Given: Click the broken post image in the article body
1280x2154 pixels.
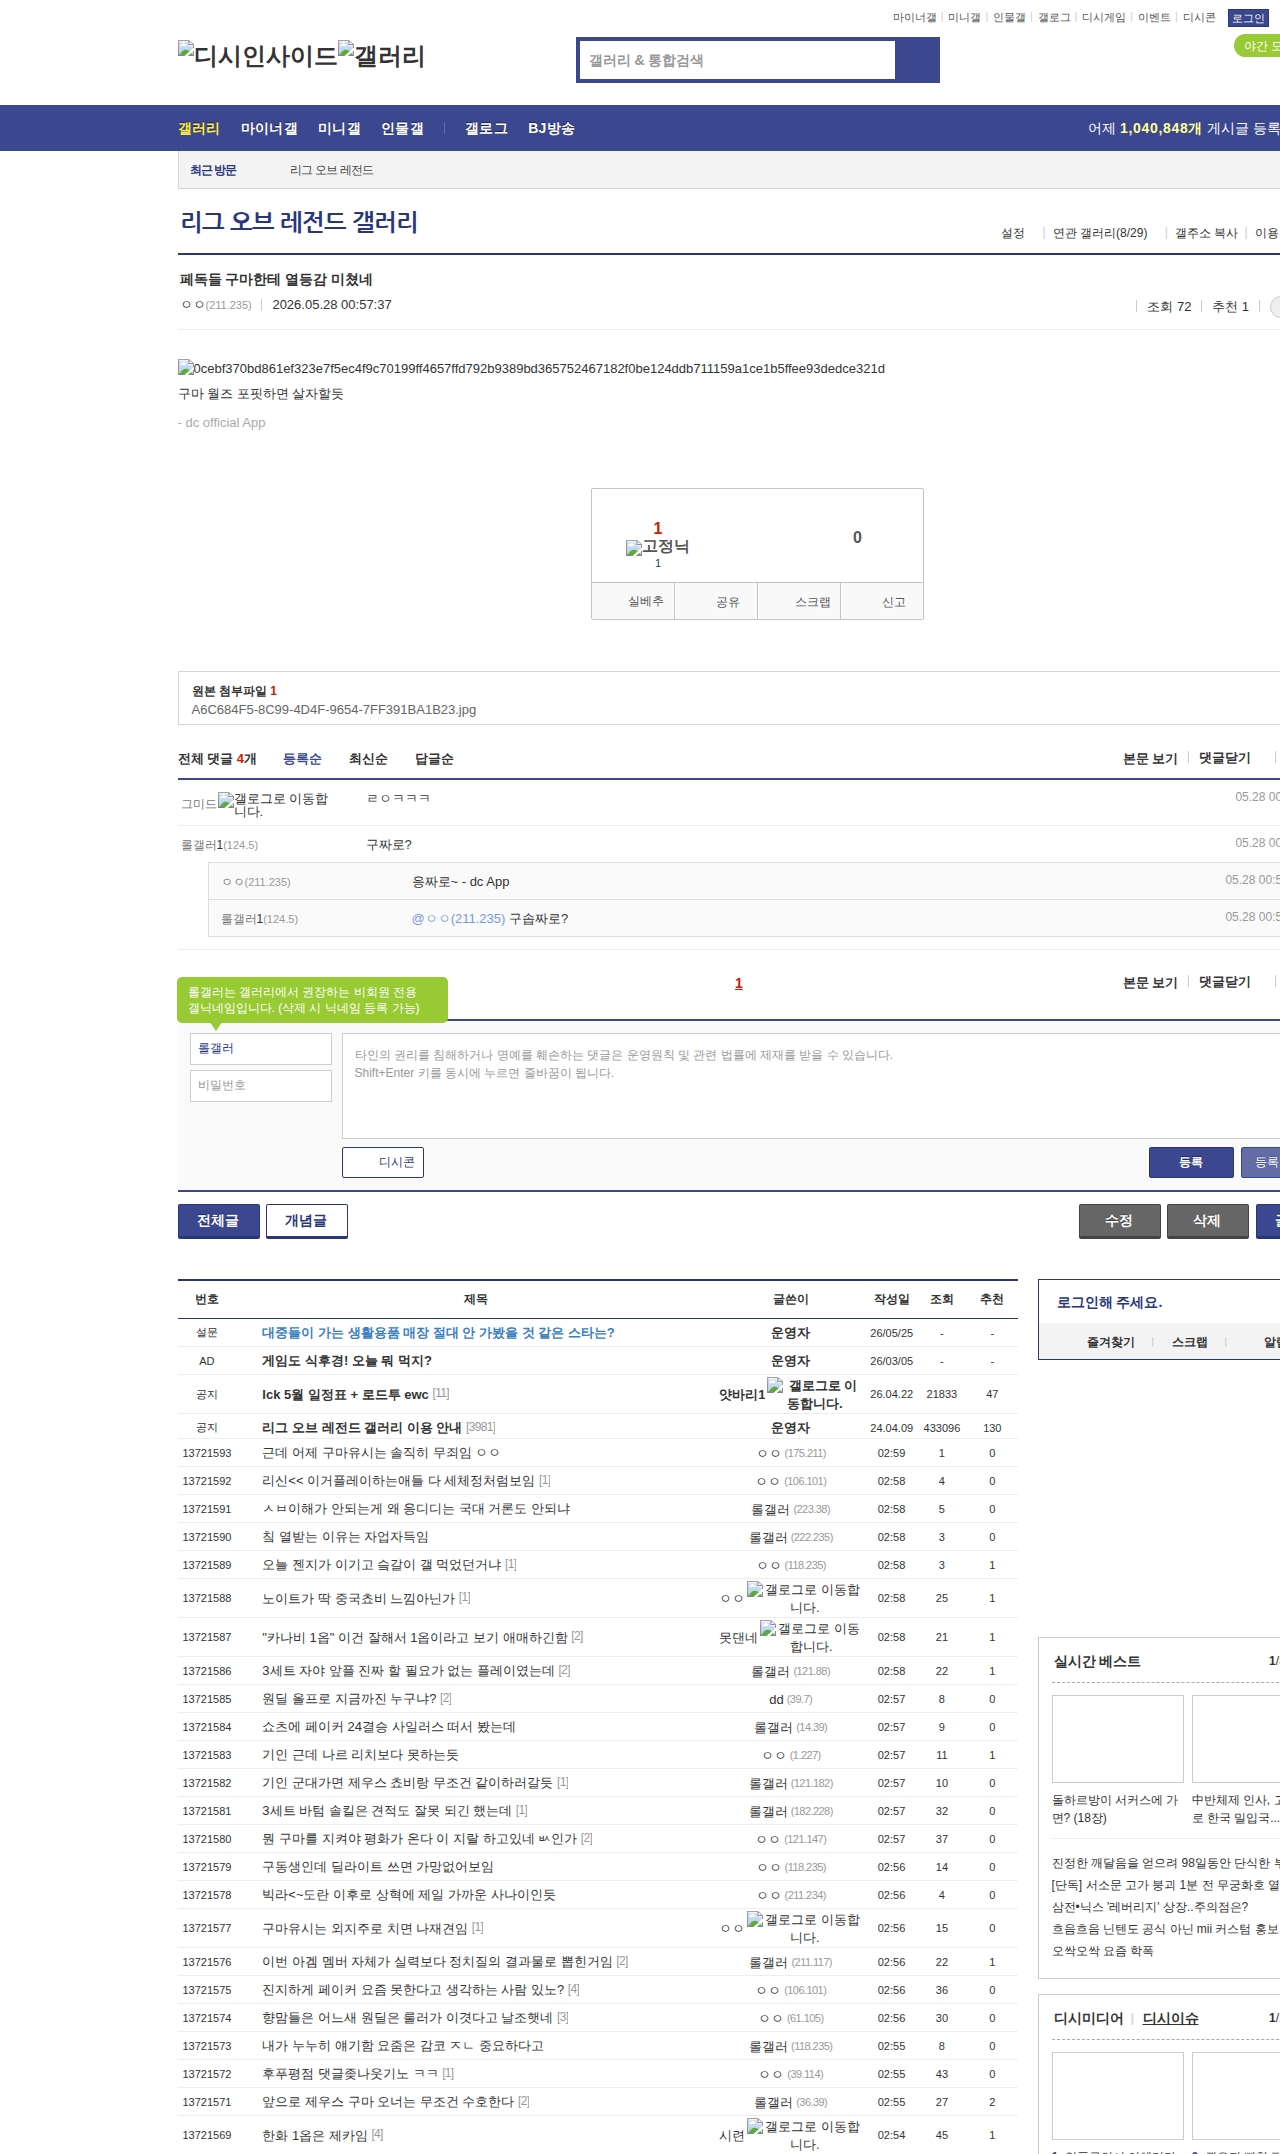Looking at the screenshot, I should (531, 368).
